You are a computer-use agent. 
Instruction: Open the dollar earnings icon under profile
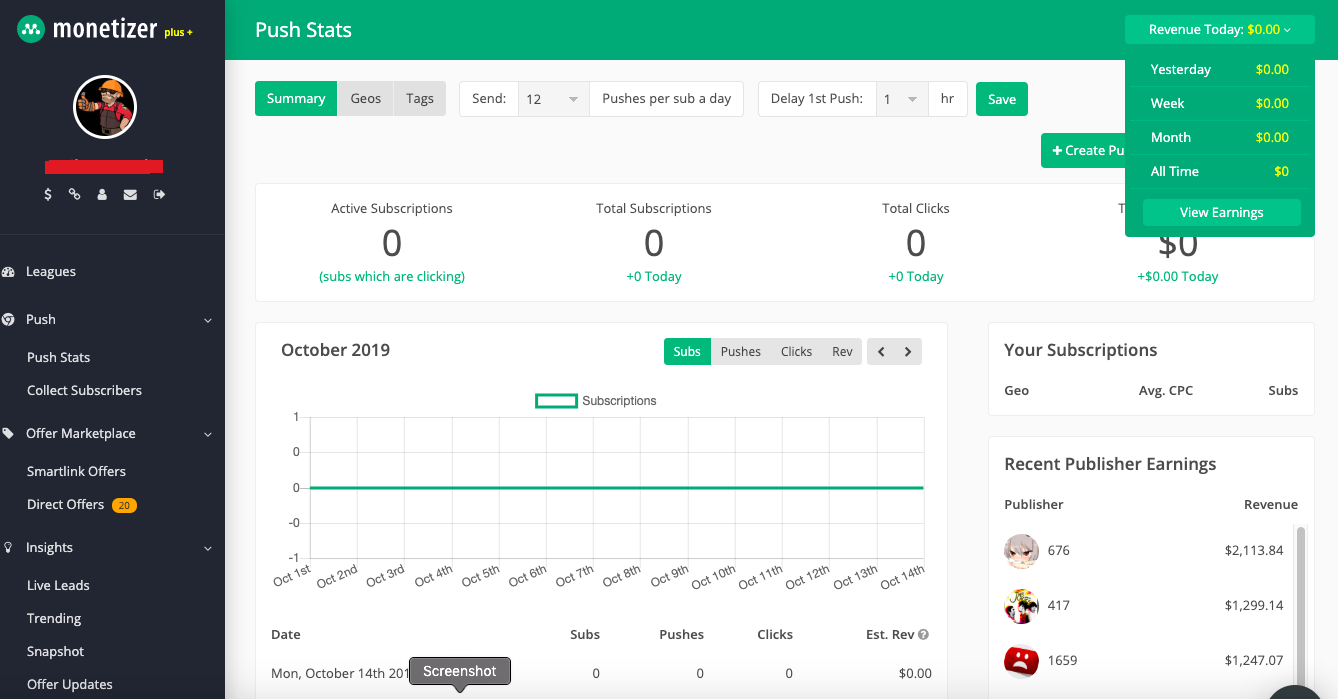pyautogui.click(x=48, y=194)
